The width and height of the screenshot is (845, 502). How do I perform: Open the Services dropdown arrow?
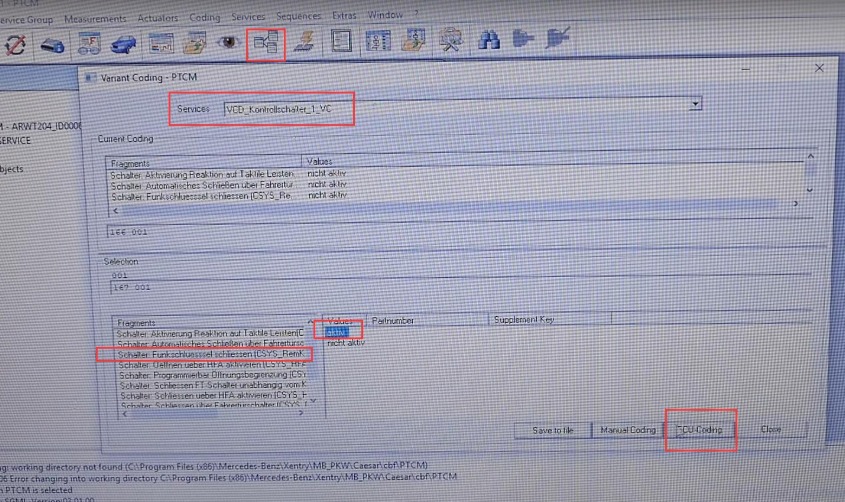695,104
